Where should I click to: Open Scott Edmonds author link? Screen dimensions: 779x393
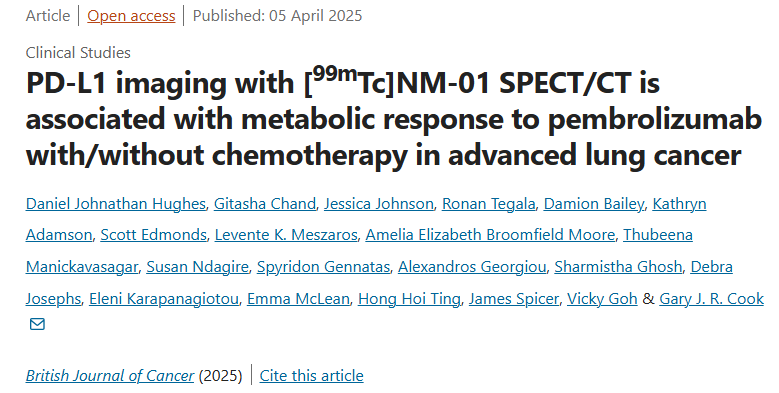(154, 235)
